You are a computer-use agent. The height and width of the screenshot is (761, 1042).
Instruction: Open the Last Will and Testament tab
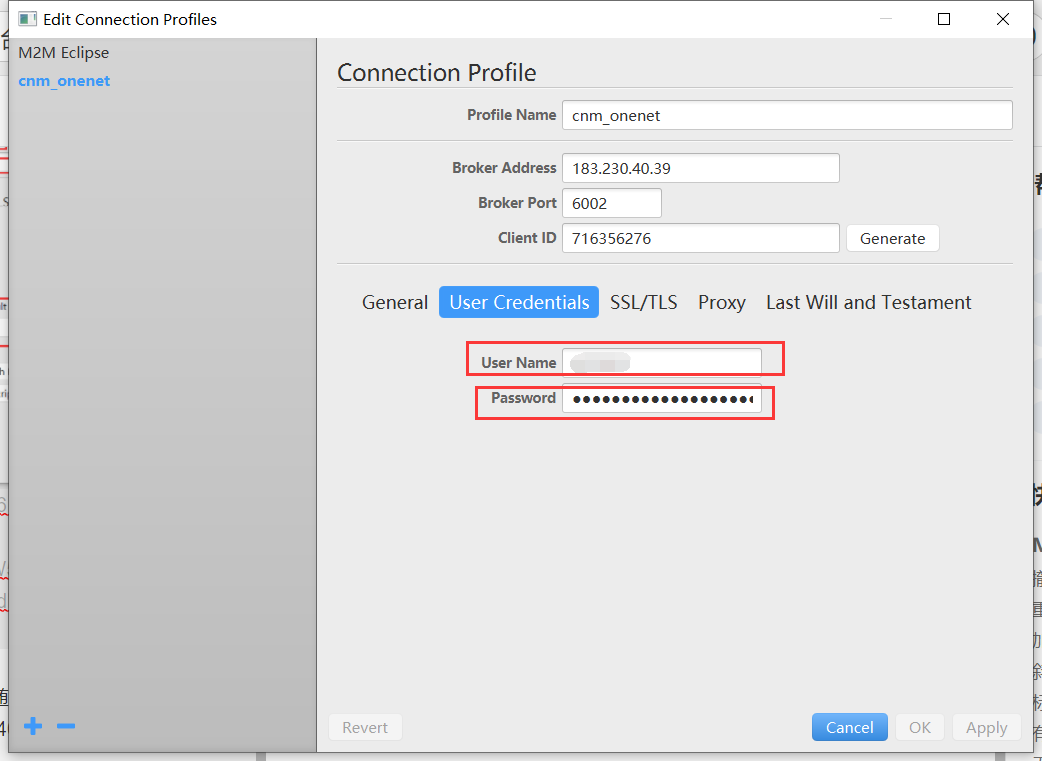(868, 302)
